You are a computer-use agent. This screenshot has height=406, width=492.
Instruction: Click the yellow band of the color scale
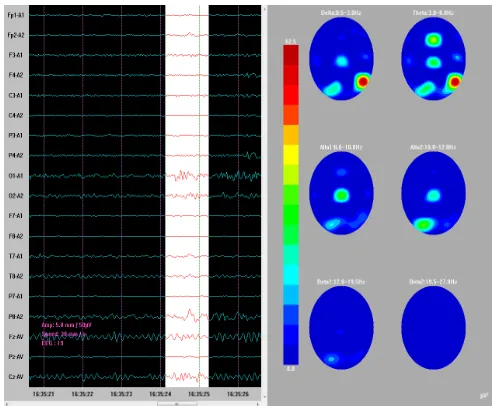click(291, 155)
